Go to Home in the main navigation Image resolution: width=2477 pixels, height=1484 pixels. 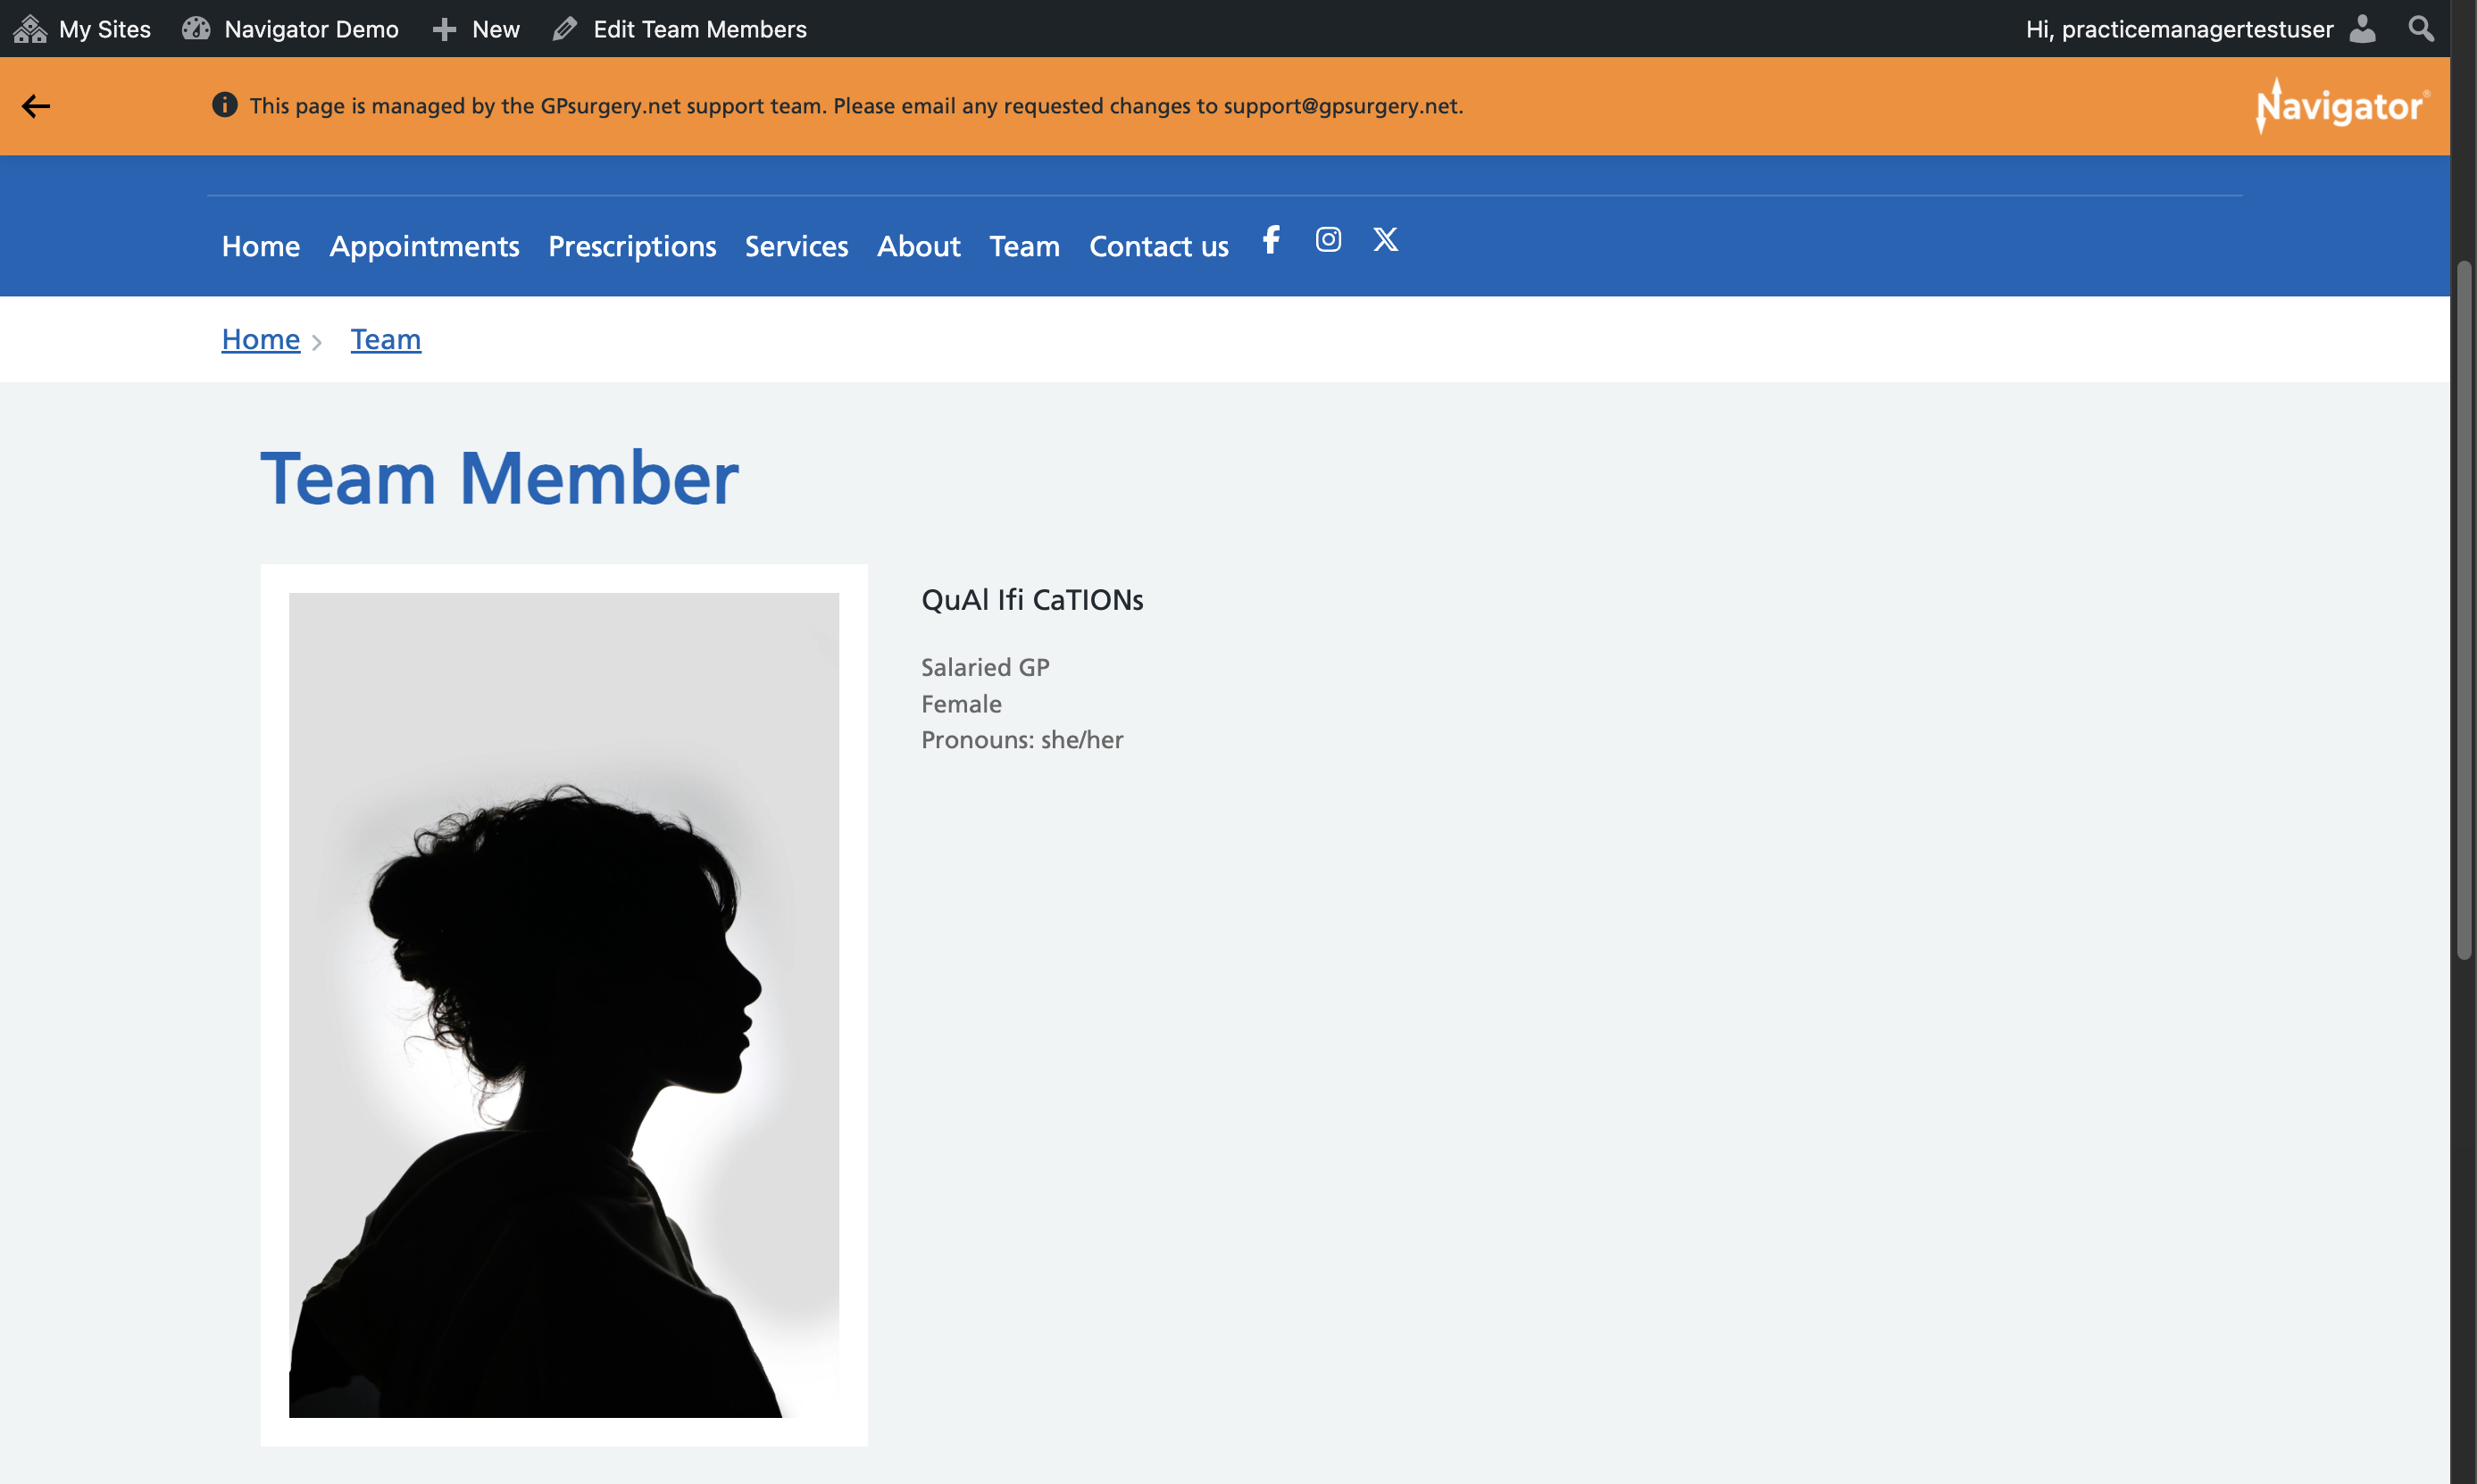261,246
